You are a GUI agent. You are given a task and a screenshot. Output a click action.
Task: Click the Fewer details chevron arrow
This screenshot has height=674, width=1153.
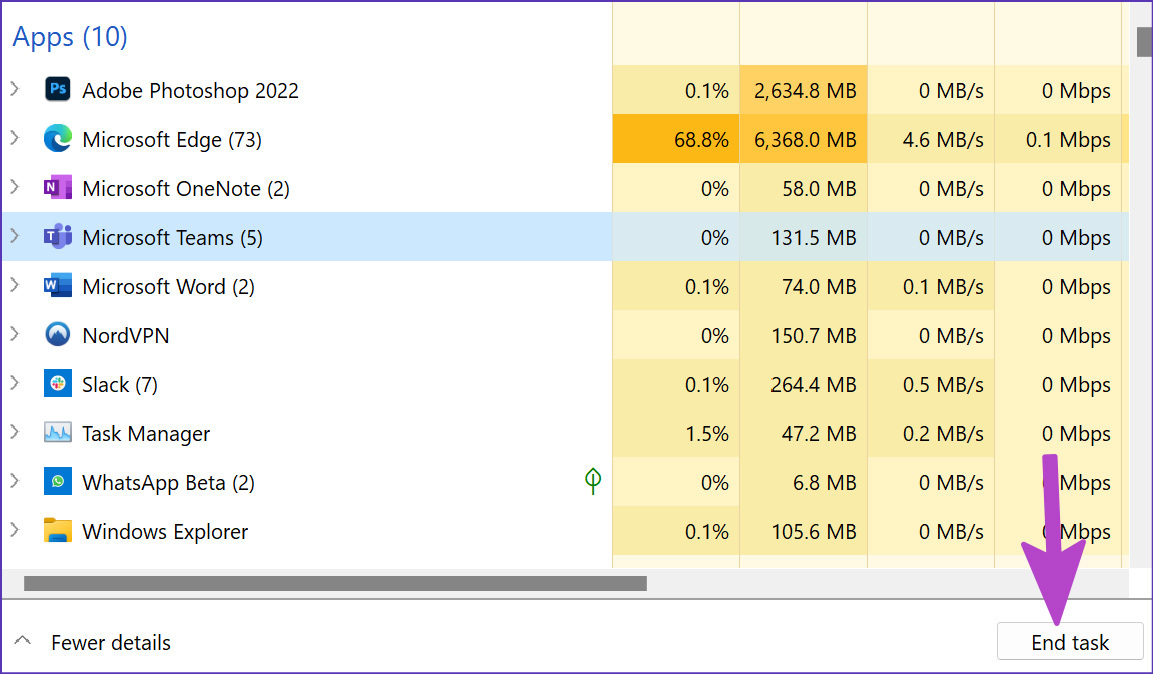(x=23, y=641)
